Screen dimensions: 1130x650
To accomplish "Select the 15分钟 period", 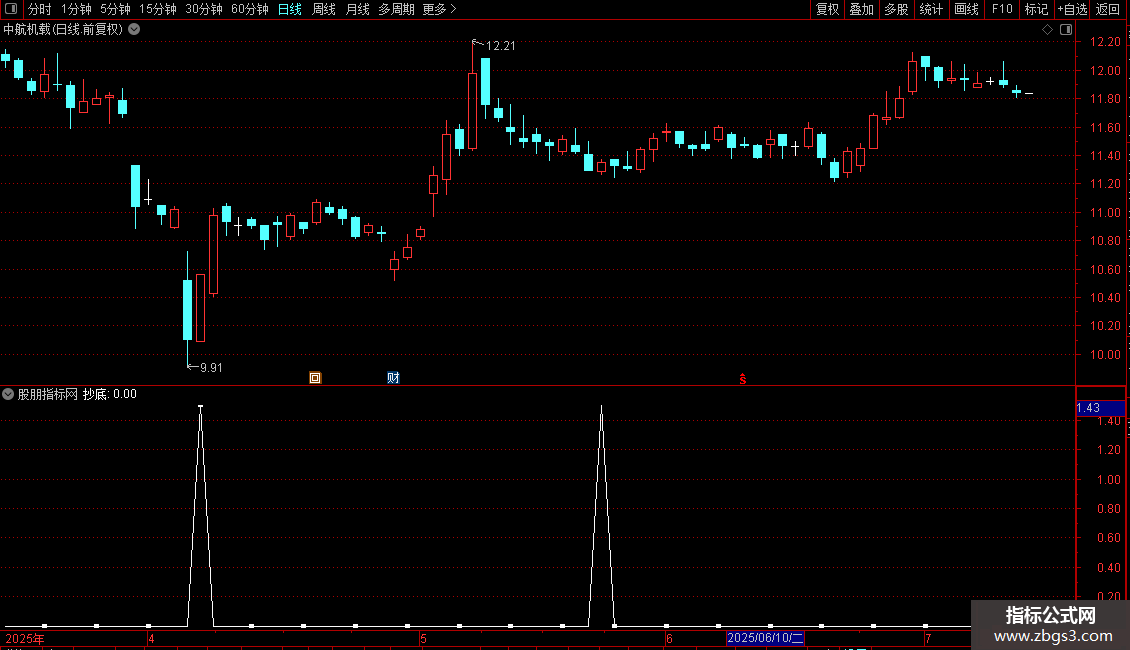I will click(158, 9).
